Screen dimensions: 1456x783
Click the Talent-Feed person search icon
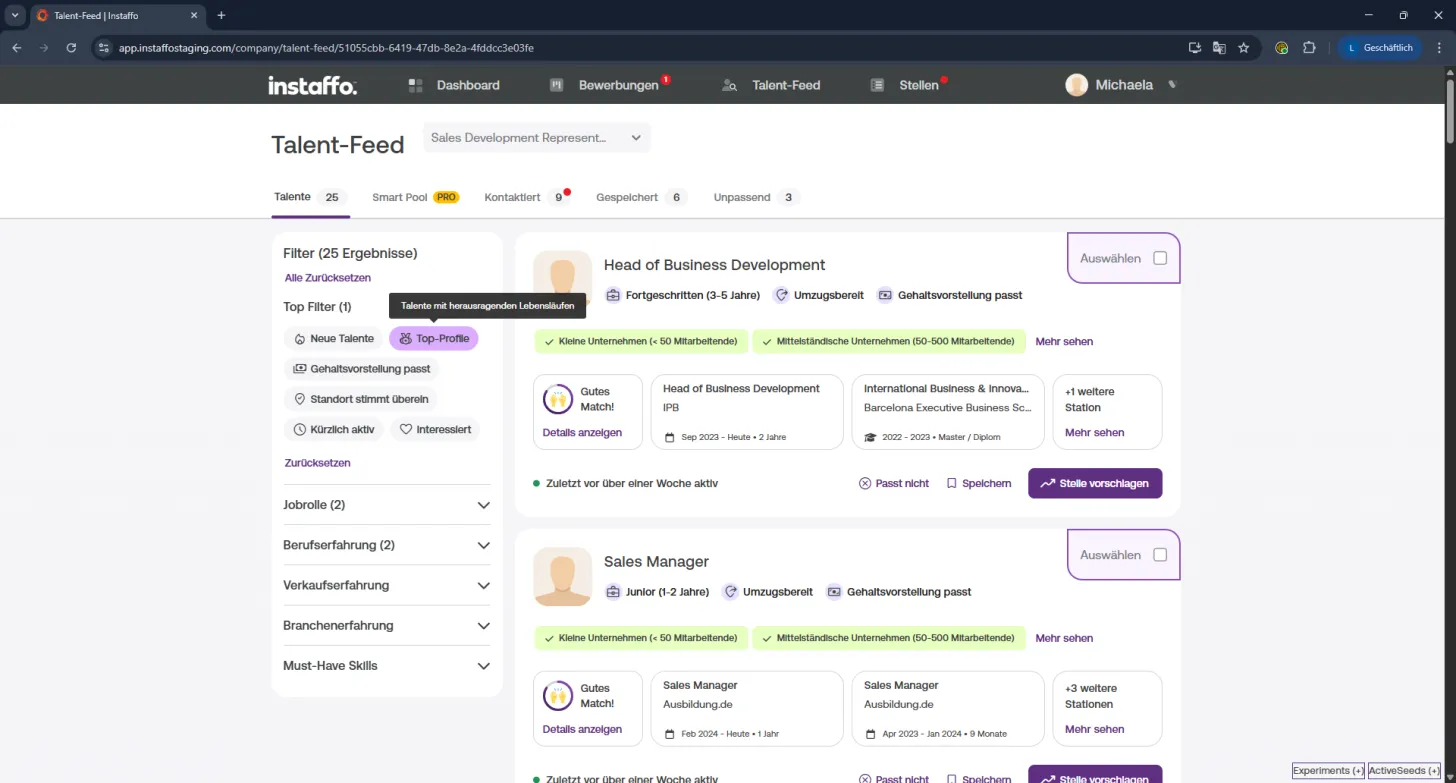(x=730, y=85)
